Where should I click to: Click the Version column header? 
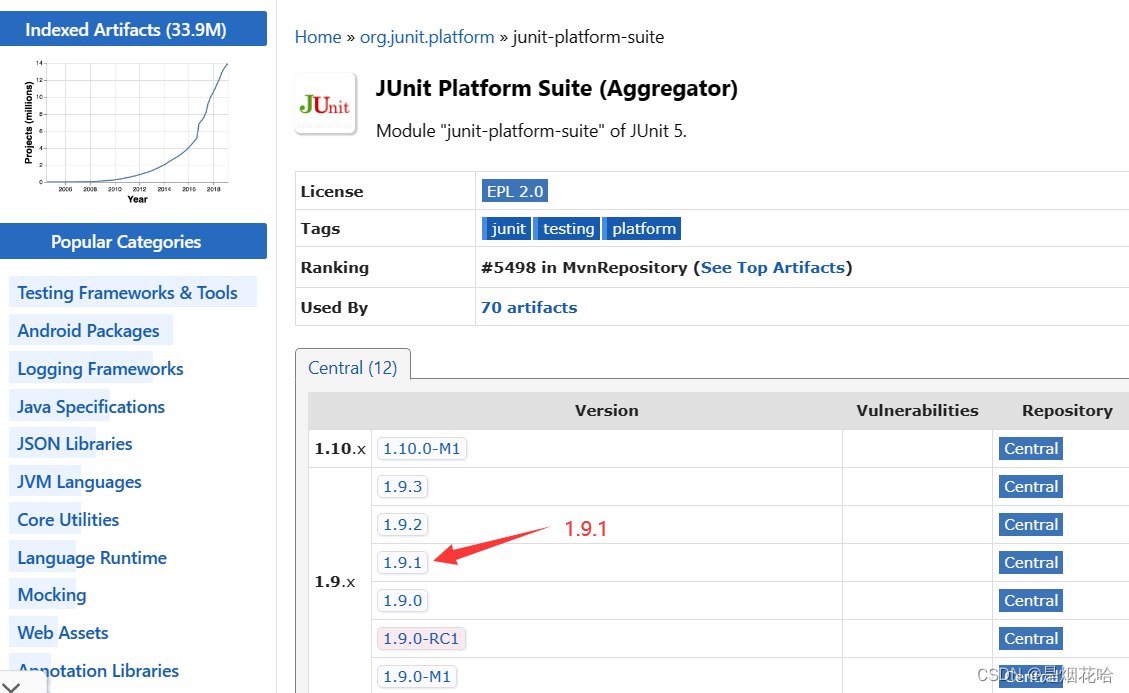[x=606, y=411]
